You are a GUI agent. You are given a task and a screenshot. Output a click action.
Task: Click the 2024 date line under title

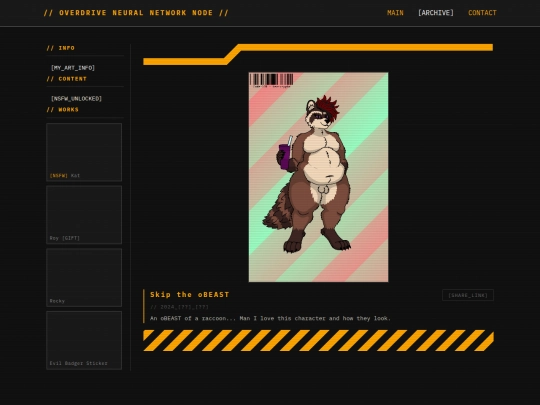(x=179, y=307)
